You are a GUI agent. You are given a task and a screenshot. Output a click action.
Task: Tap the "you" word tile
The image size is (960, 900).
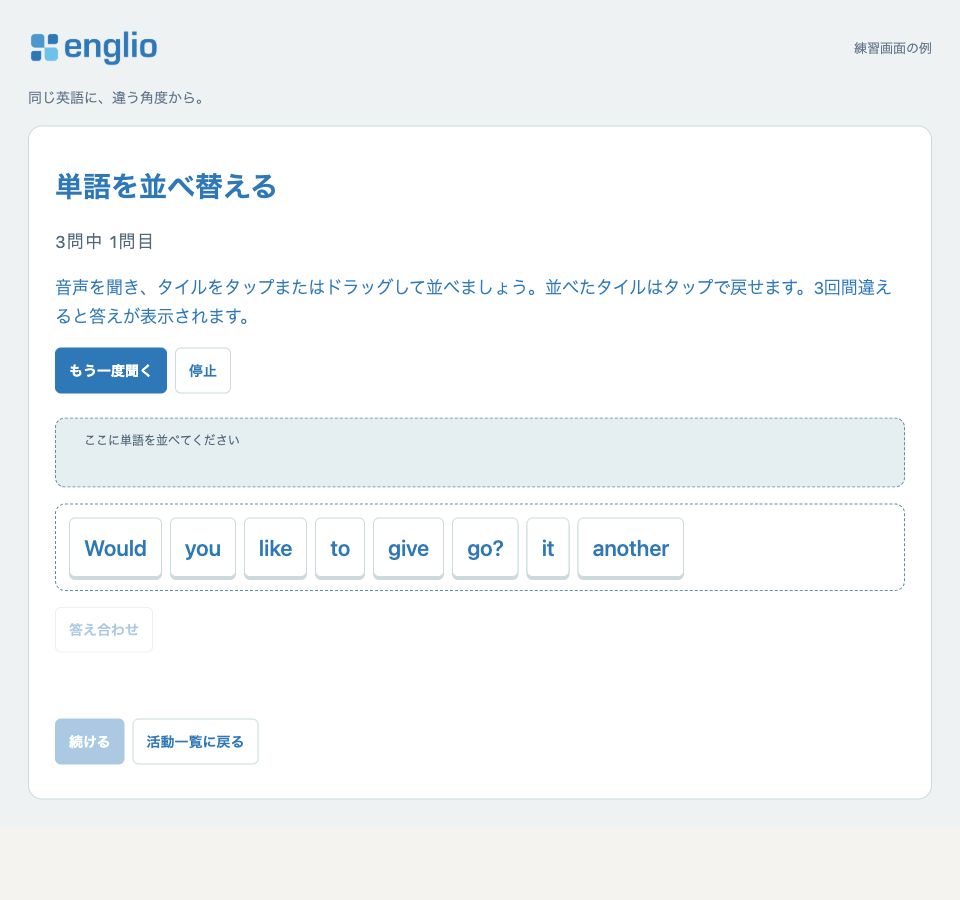coord(203,548)
